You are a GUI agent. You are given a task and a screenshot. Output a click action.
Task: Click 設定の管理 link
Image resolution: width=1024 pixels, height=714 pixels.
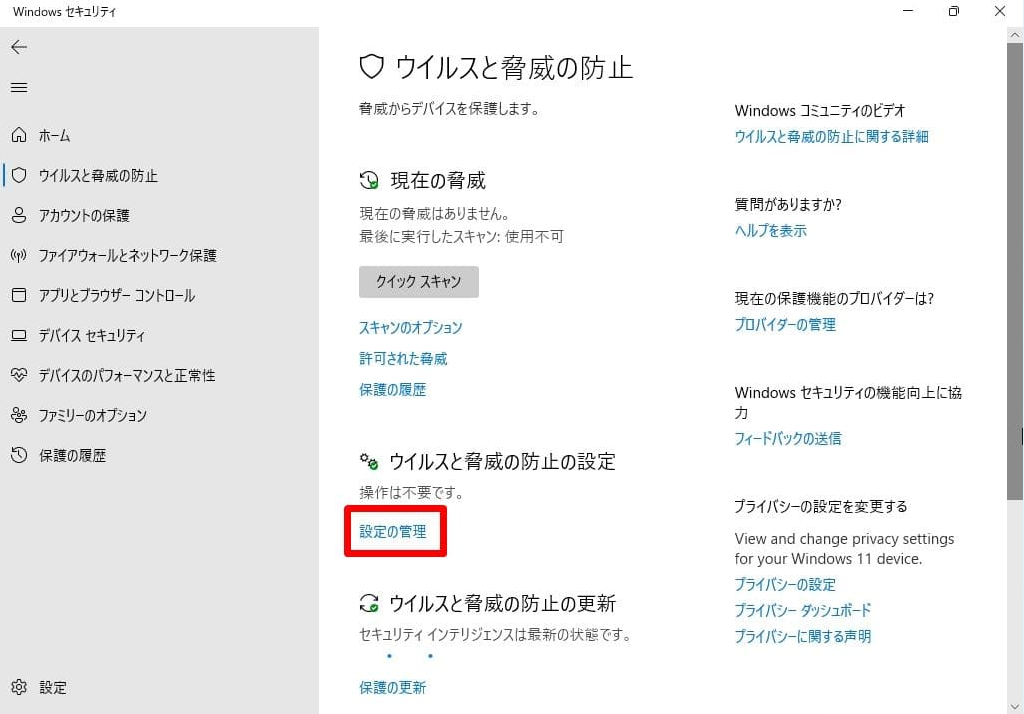point(392,531)
